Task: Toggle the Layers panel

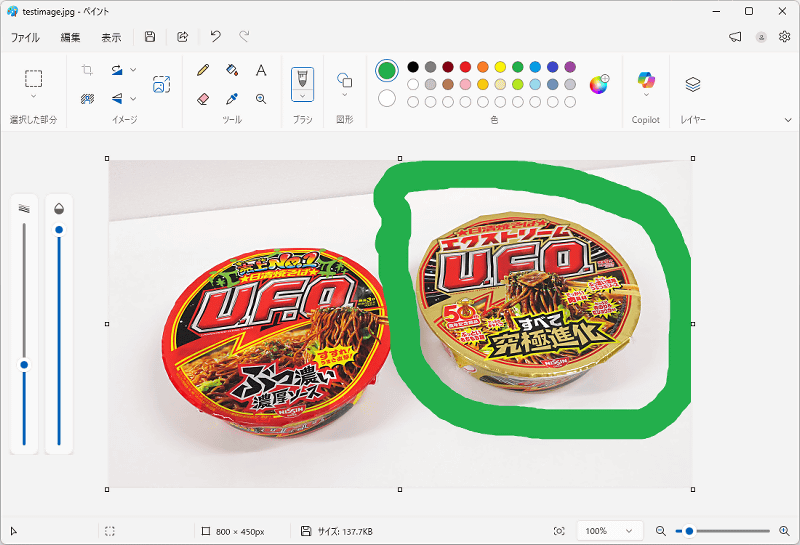Action: (693, 84)
